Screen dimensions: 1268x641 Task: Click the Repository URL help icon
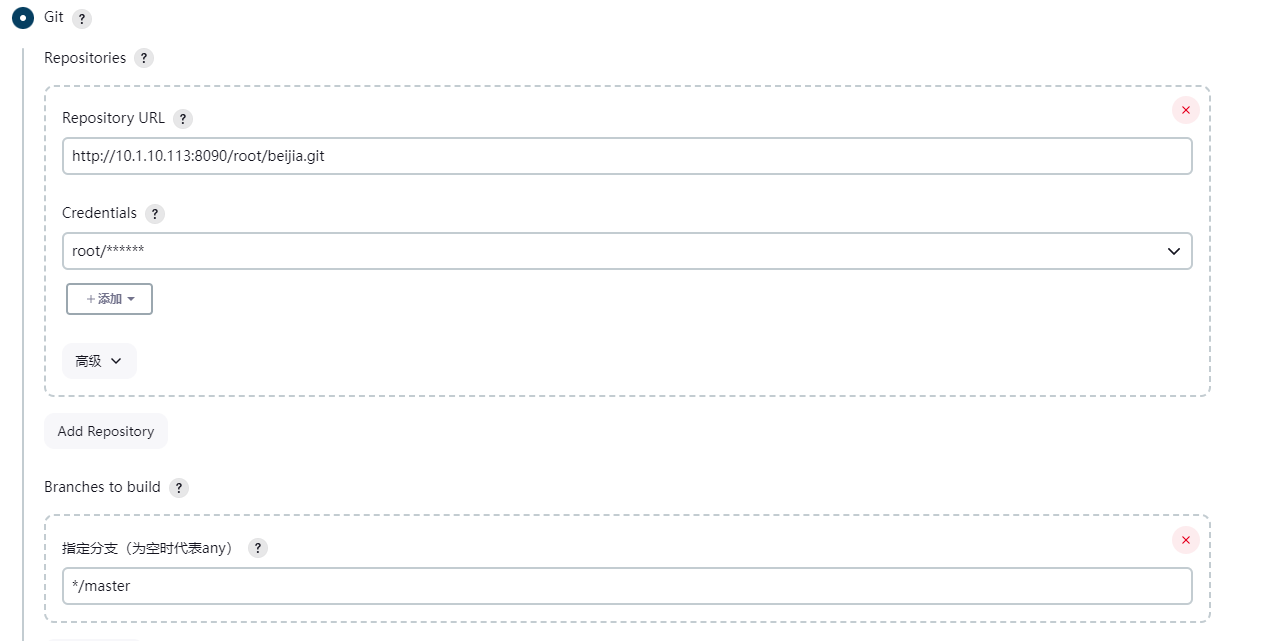click(182, 119)
